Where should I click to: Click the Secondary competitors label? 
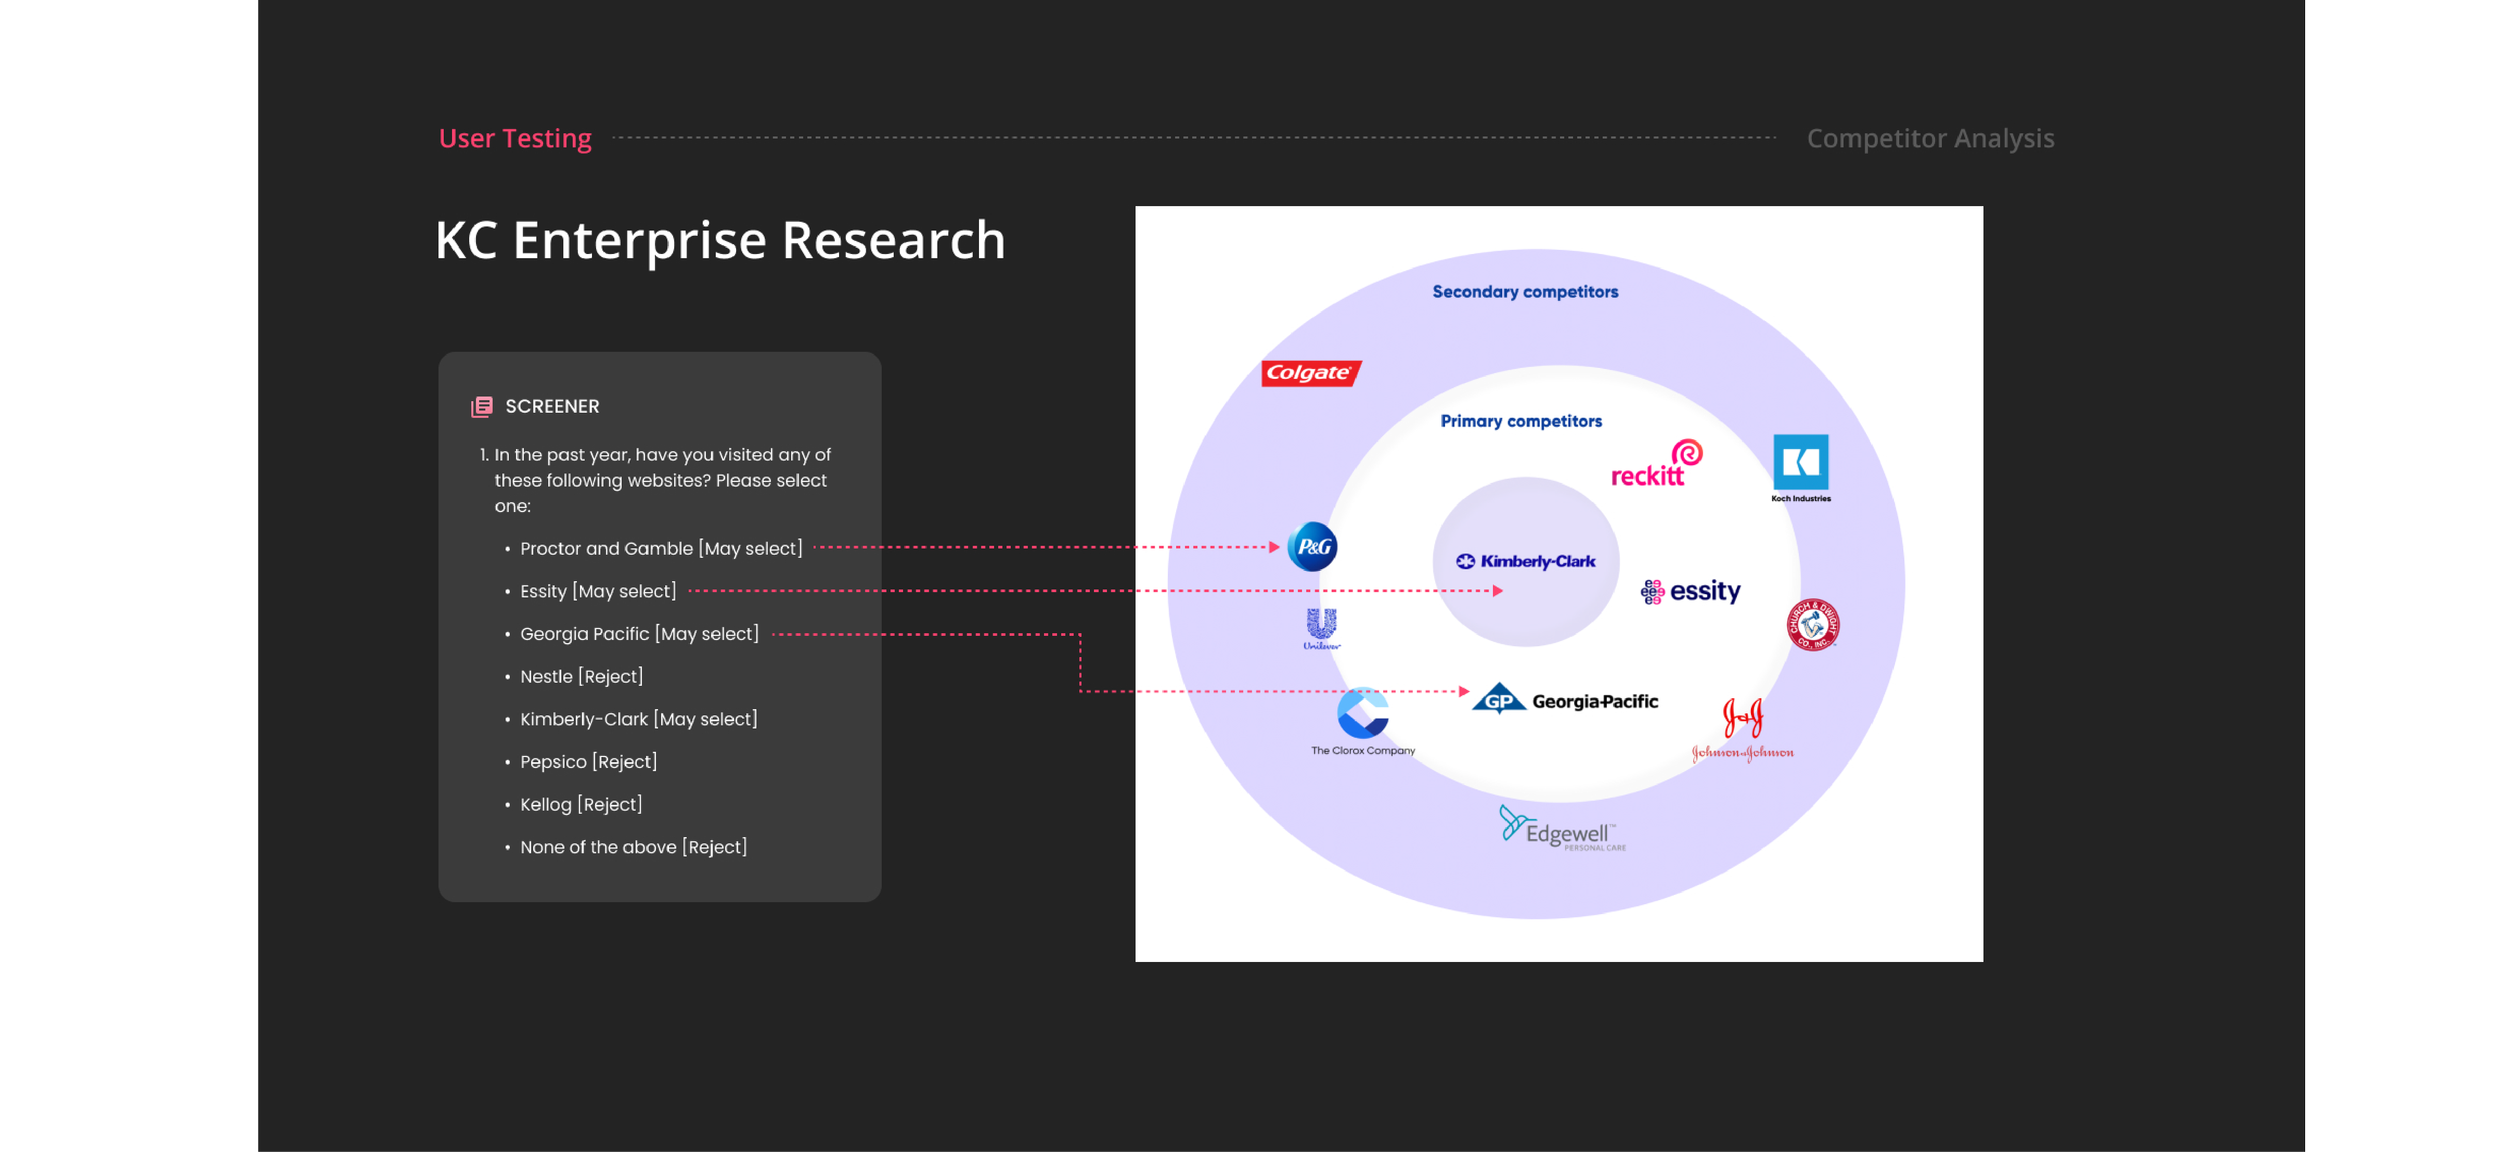pyautogui.click(x=1524, y=292)
